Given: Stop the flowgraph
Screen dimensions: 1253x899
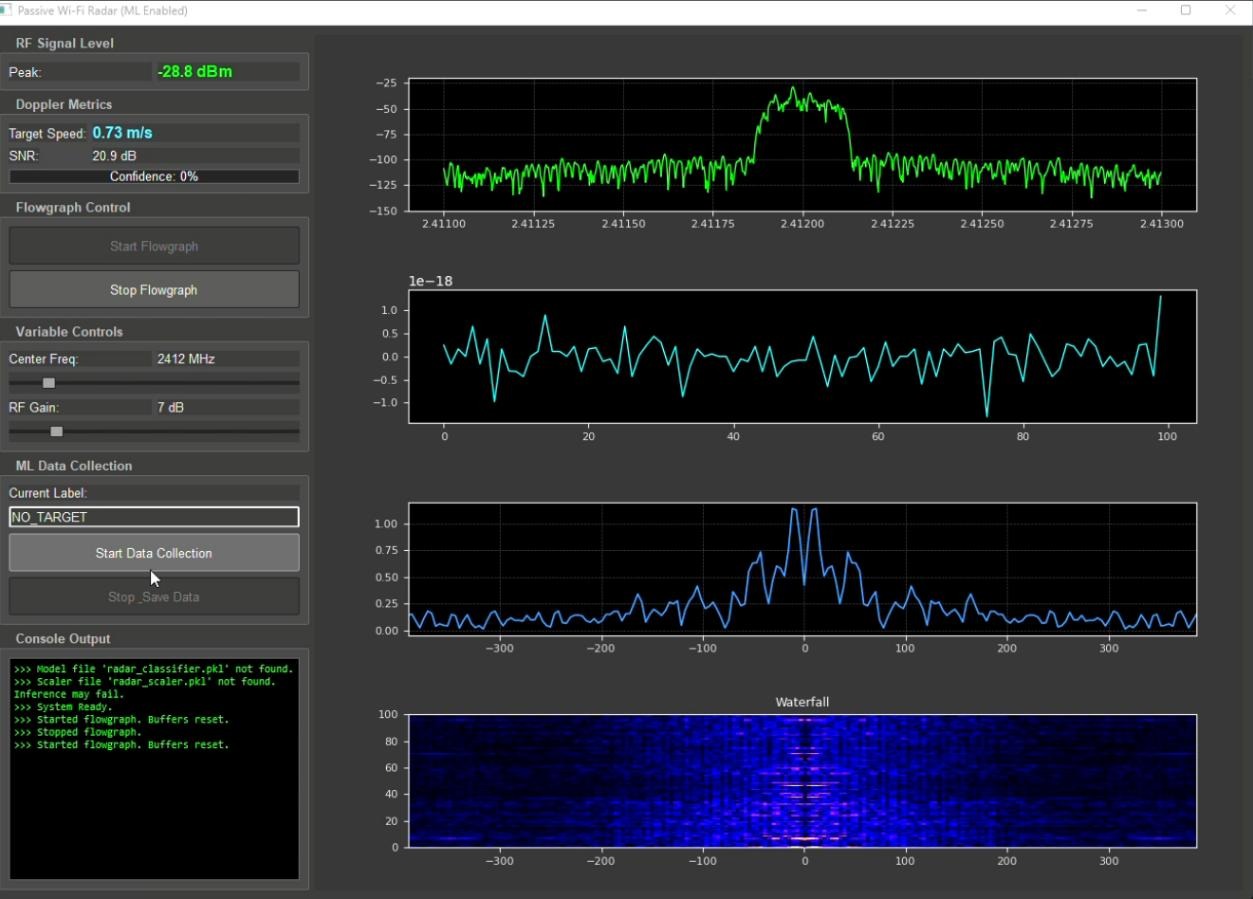Looking at the screenshot, I should pos(154,290).
